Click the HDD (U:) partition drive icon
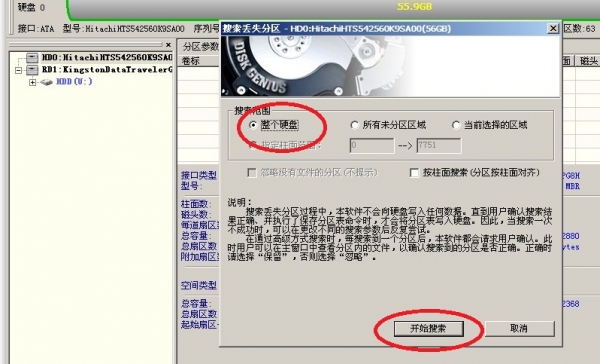 point(46,82)
